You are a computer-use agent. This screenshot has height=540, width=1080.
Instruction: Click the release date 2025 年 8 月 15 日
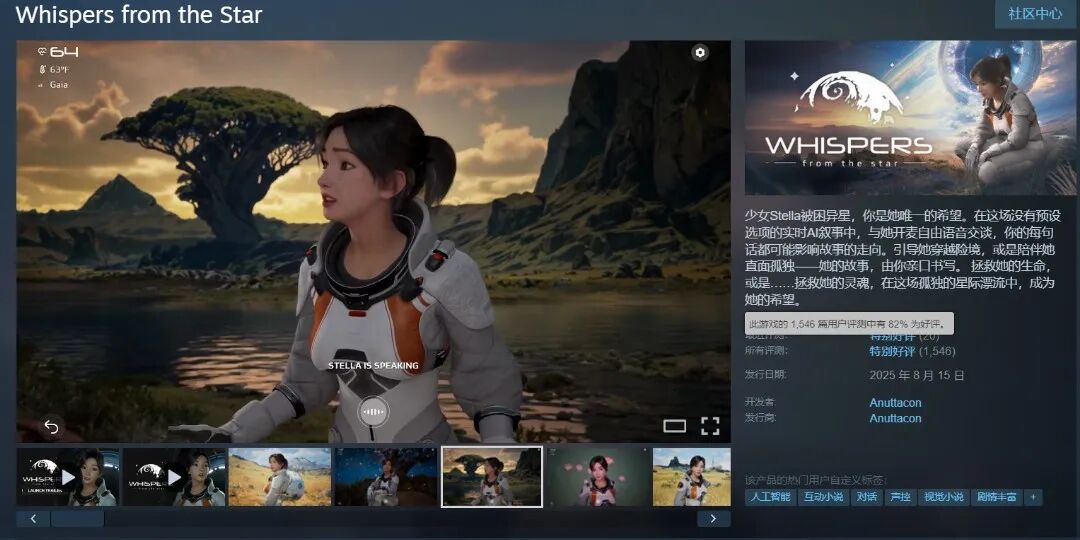917,376
